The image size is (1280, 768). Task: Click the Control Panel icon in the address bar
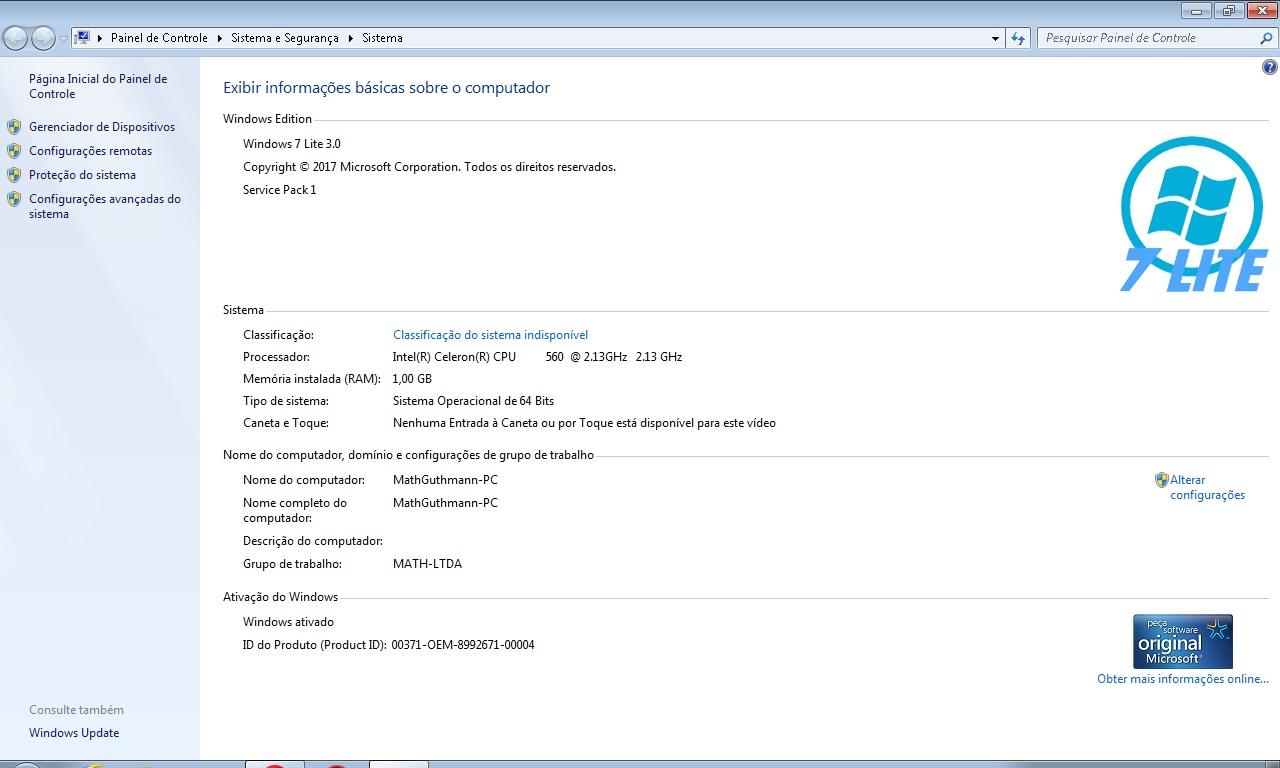click(x=83, y=38)
